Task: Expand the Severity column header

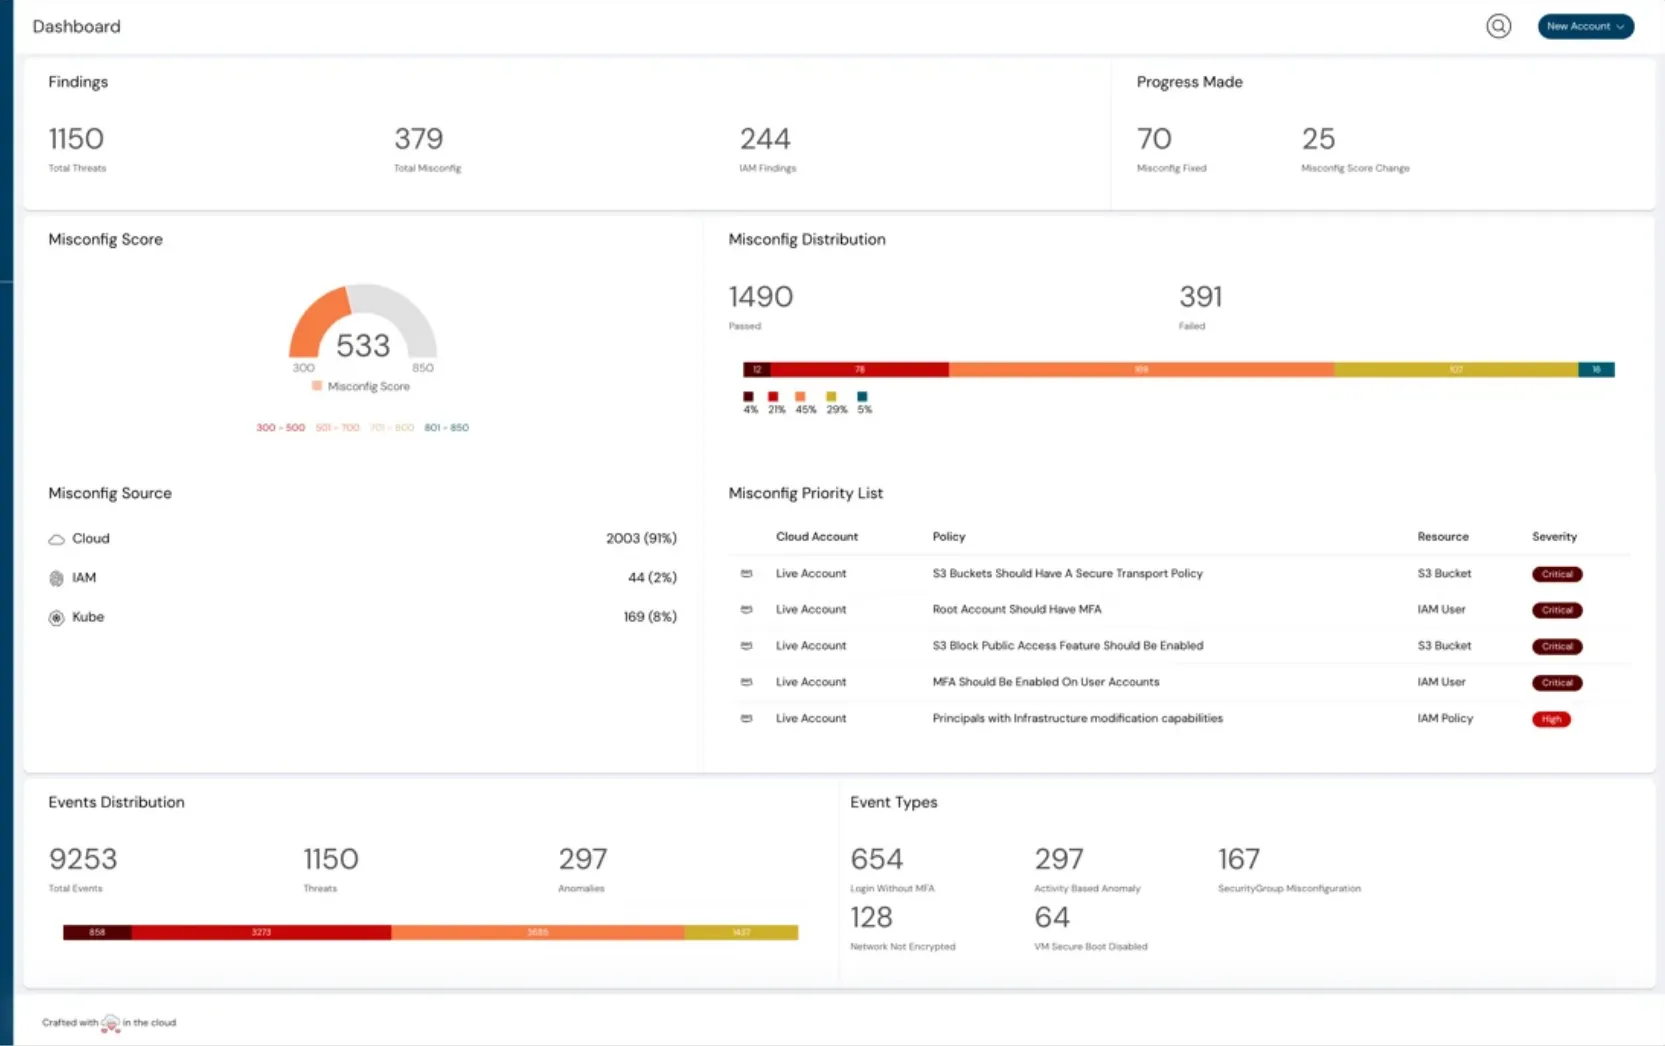Action: tap(1554, 536)
